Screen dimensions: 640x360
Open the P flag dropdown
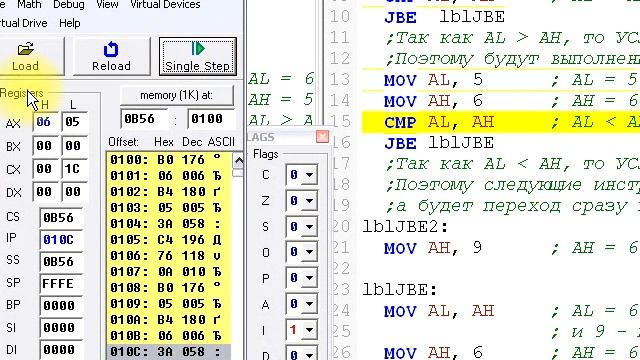[309, 278]
